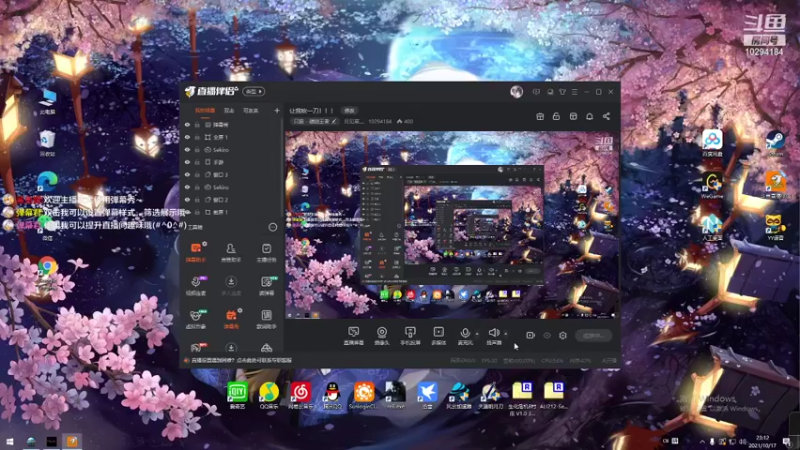
Task: Click room number 10294184 in header
Action: (x=380, y=121)
